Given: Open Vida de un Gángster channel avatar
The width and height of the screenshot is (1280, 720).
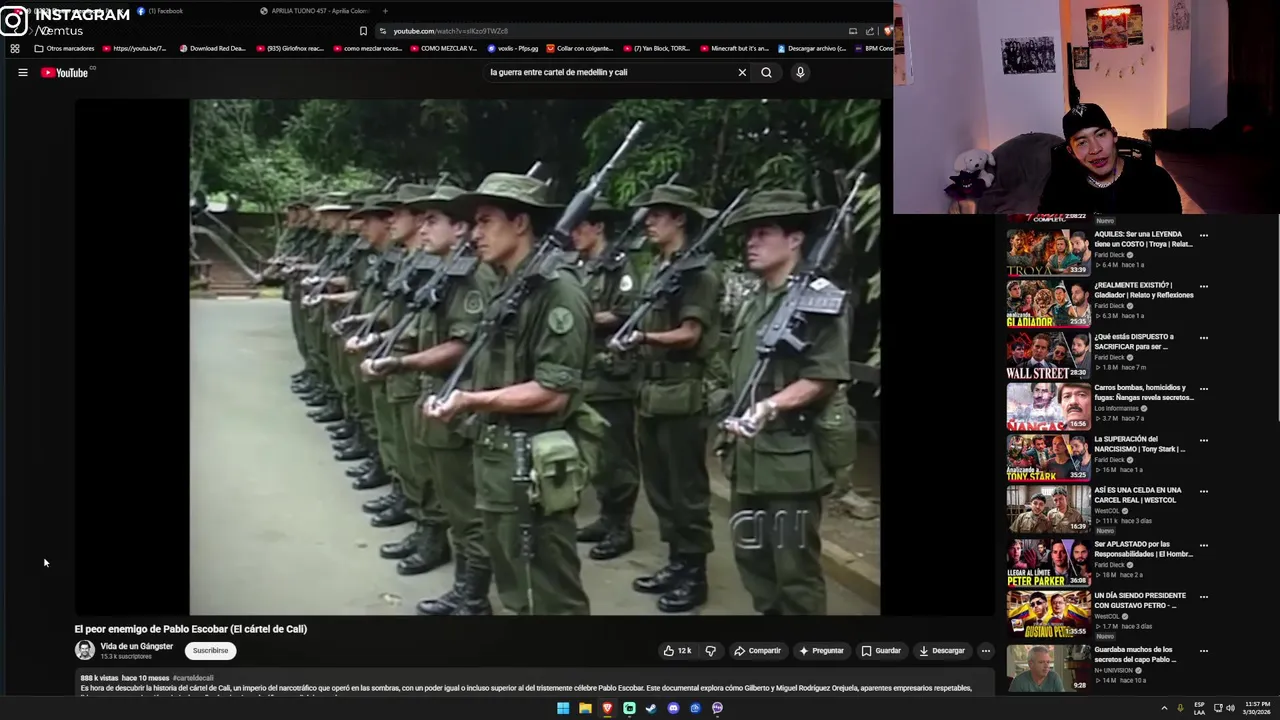Looking at the screenshot, I should [85, 650].
